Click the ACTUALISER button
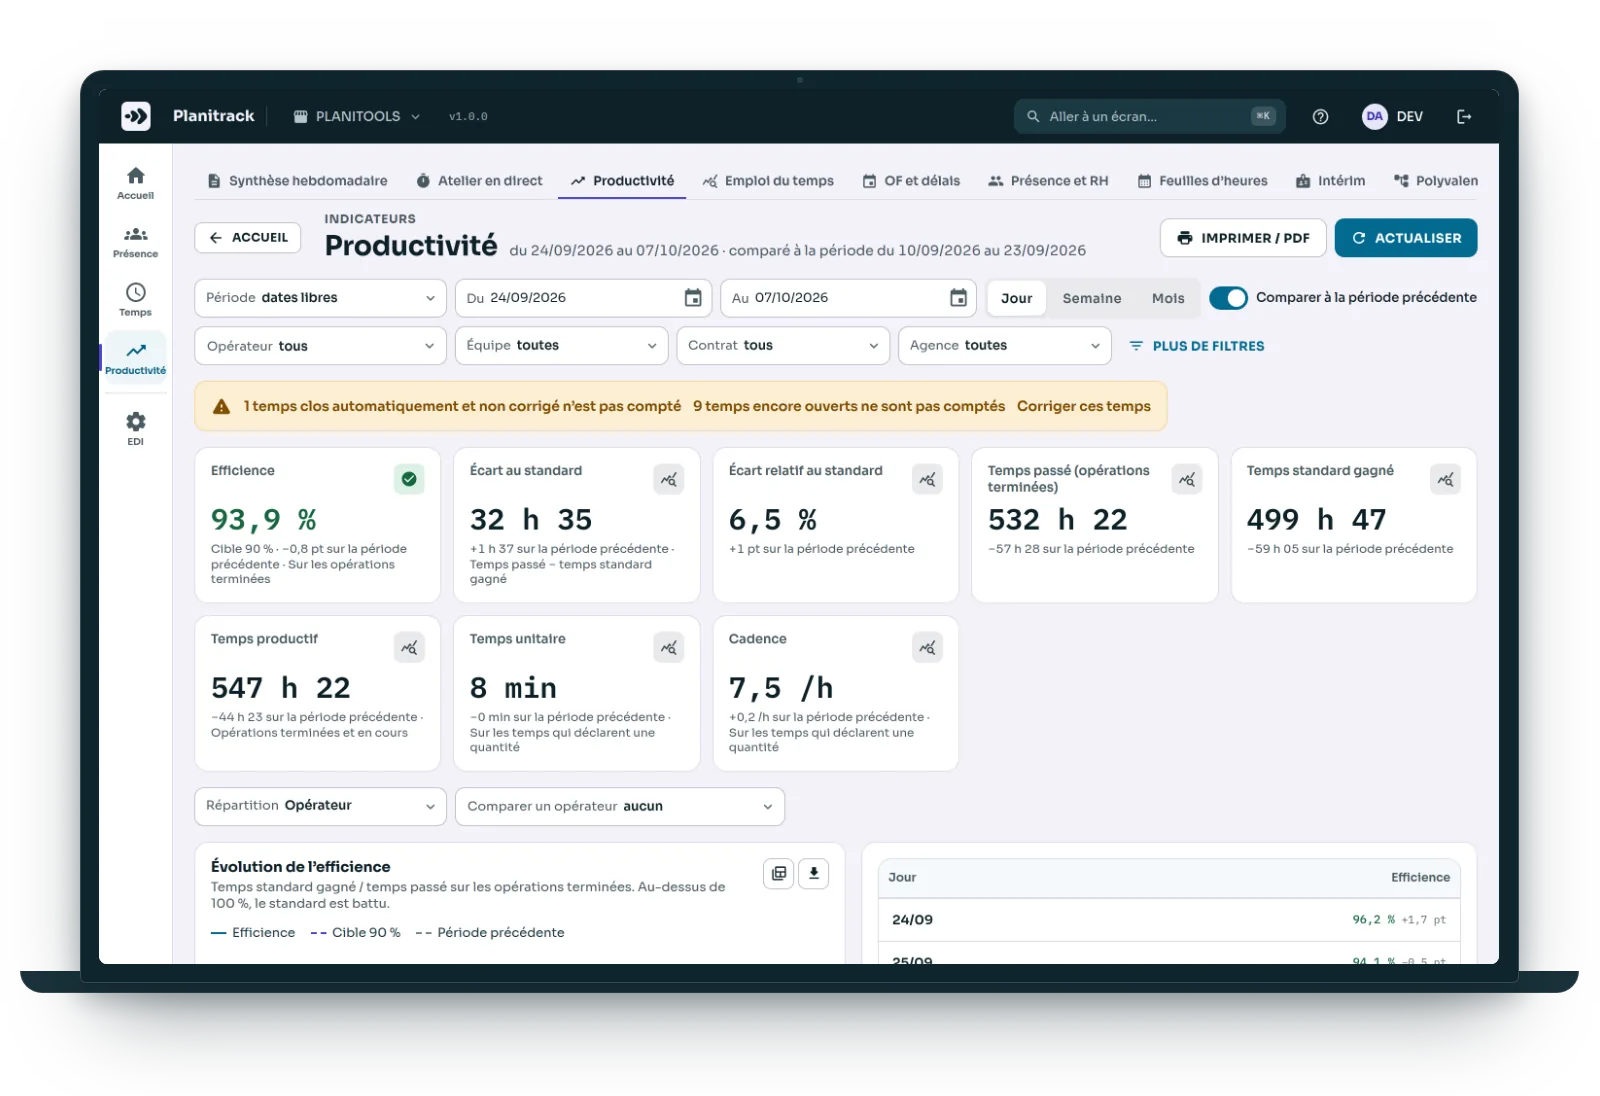The image size is (1600, 1096). 1406,238
